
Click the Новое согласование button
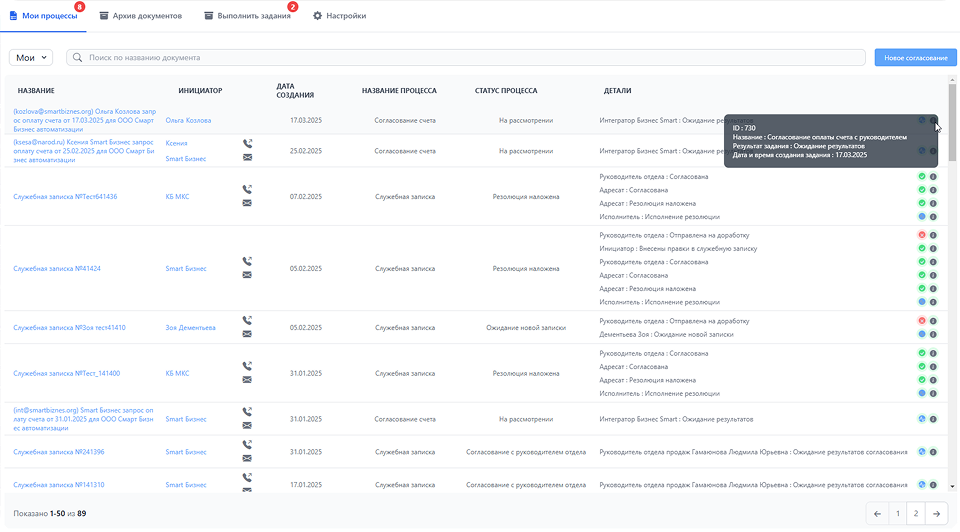pos(915,58)
